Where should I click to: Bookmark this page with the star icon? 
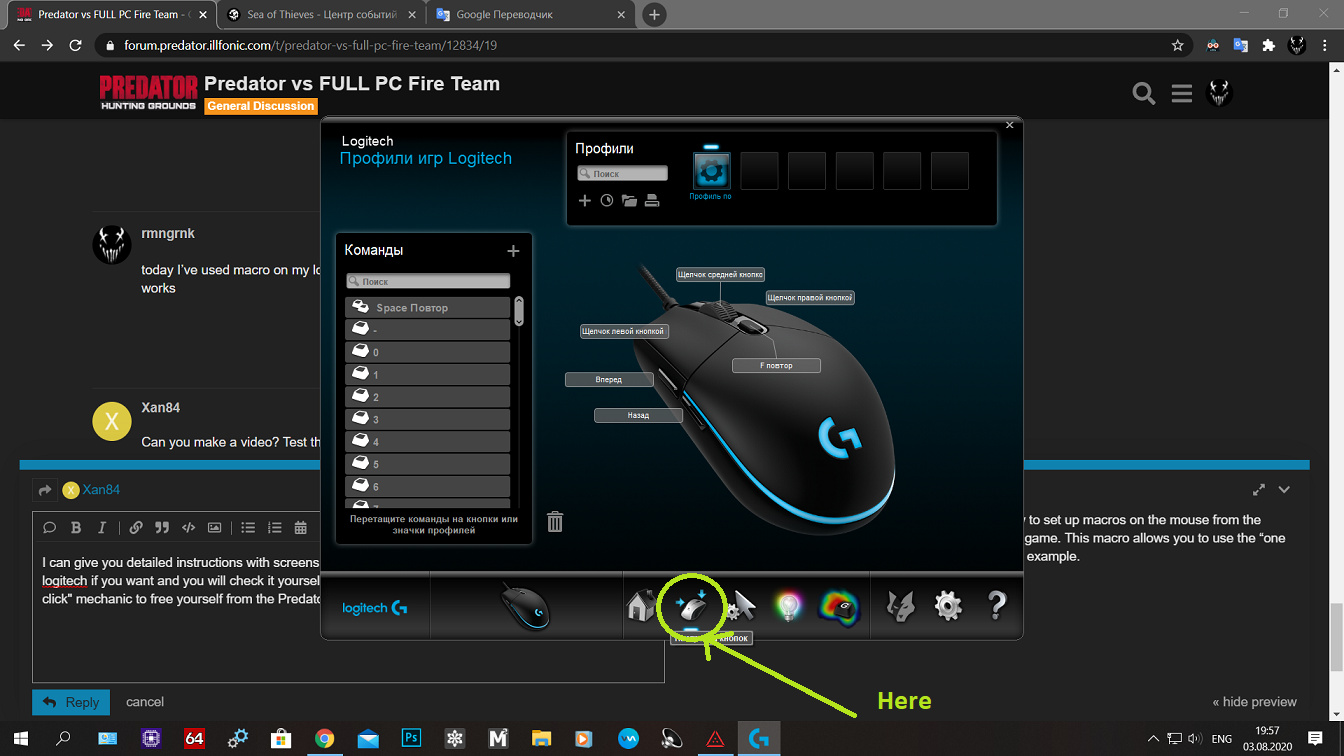(x=1177, y=46)
